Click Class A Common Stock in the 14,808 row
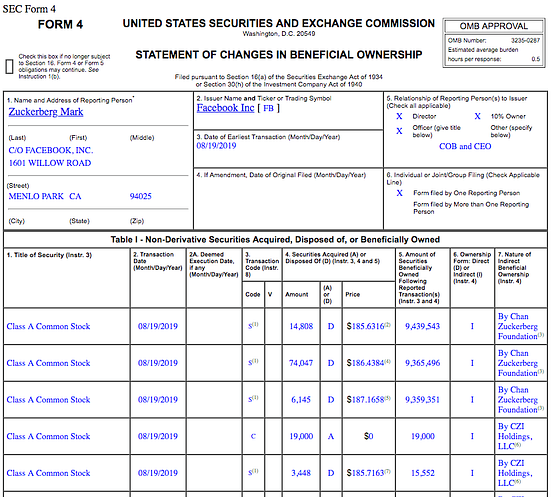Viewport: 552px width, 497px height. 48,326
